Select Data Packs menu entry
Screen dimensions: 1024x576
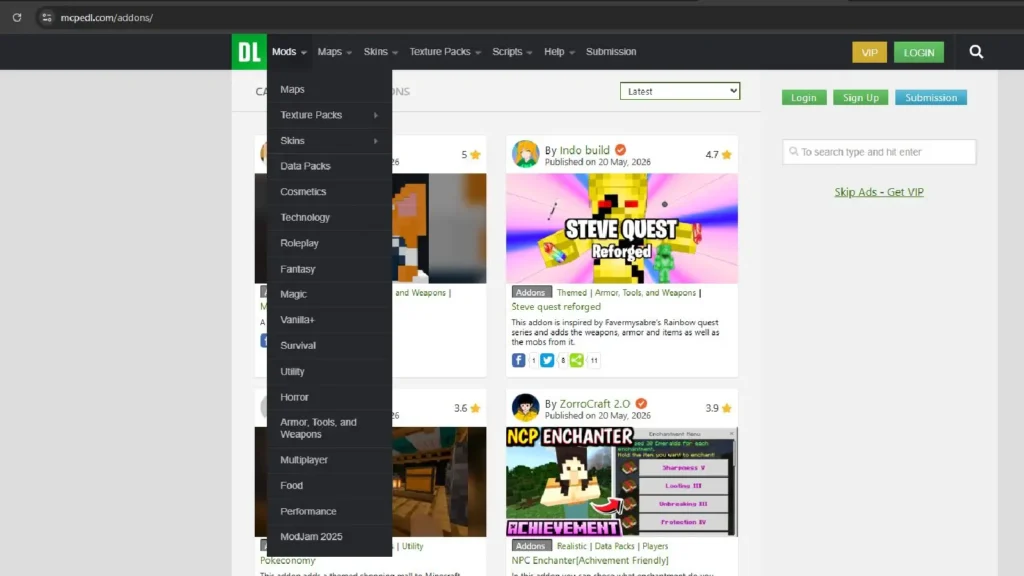pyautogui.click(x=329, y=166)
